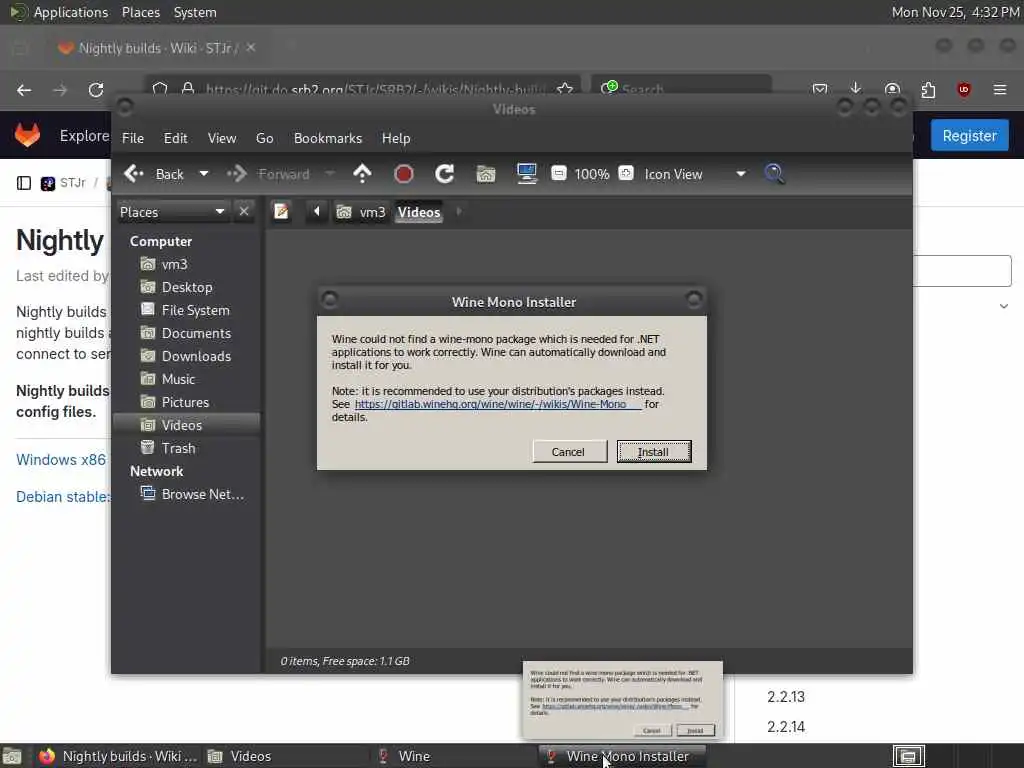
Task: Cancel the Wine Mono Installer dialog
Action: tap(568, 452)
